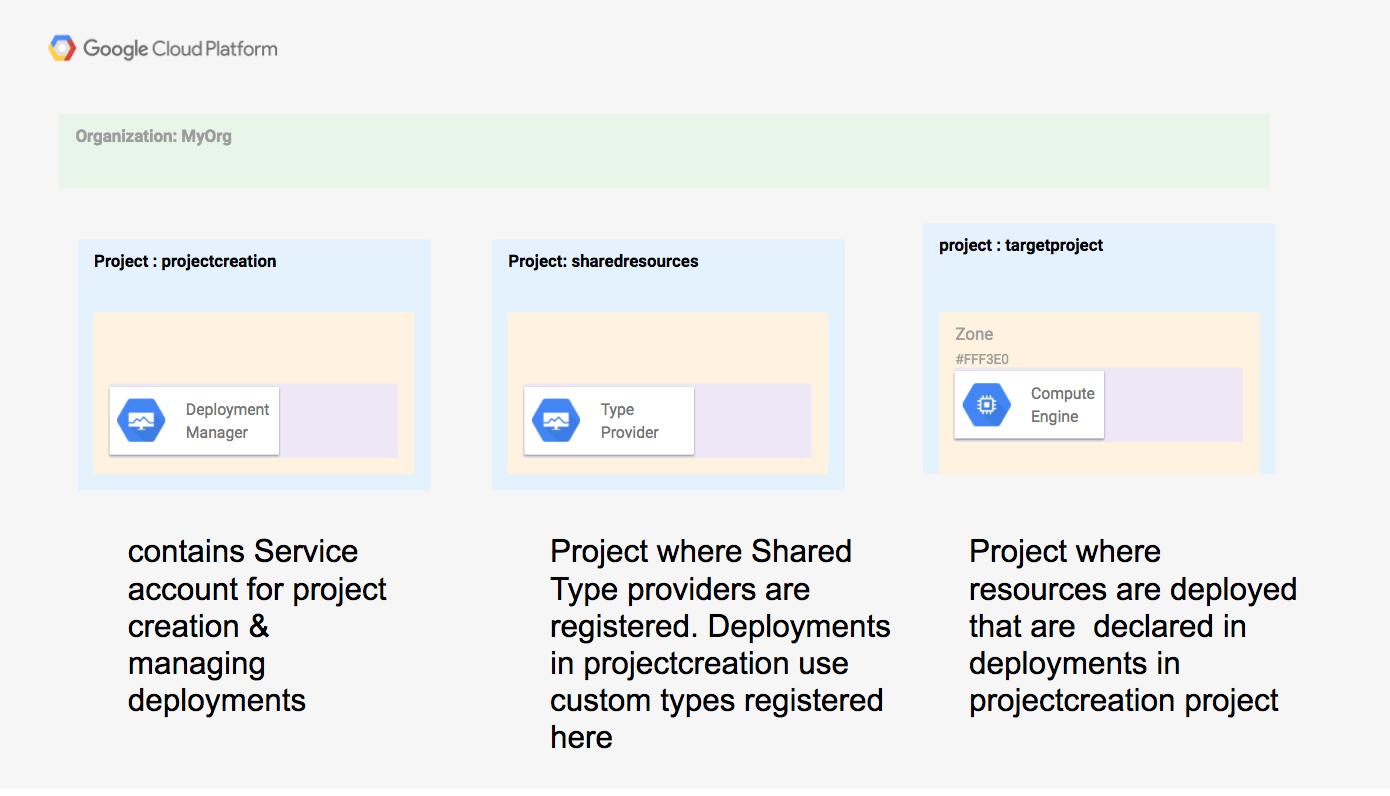Image resolution: width=1390 pixels, height=796 pixels.
Task: Click the "Type Provider" card label
Action: (629, 421)
